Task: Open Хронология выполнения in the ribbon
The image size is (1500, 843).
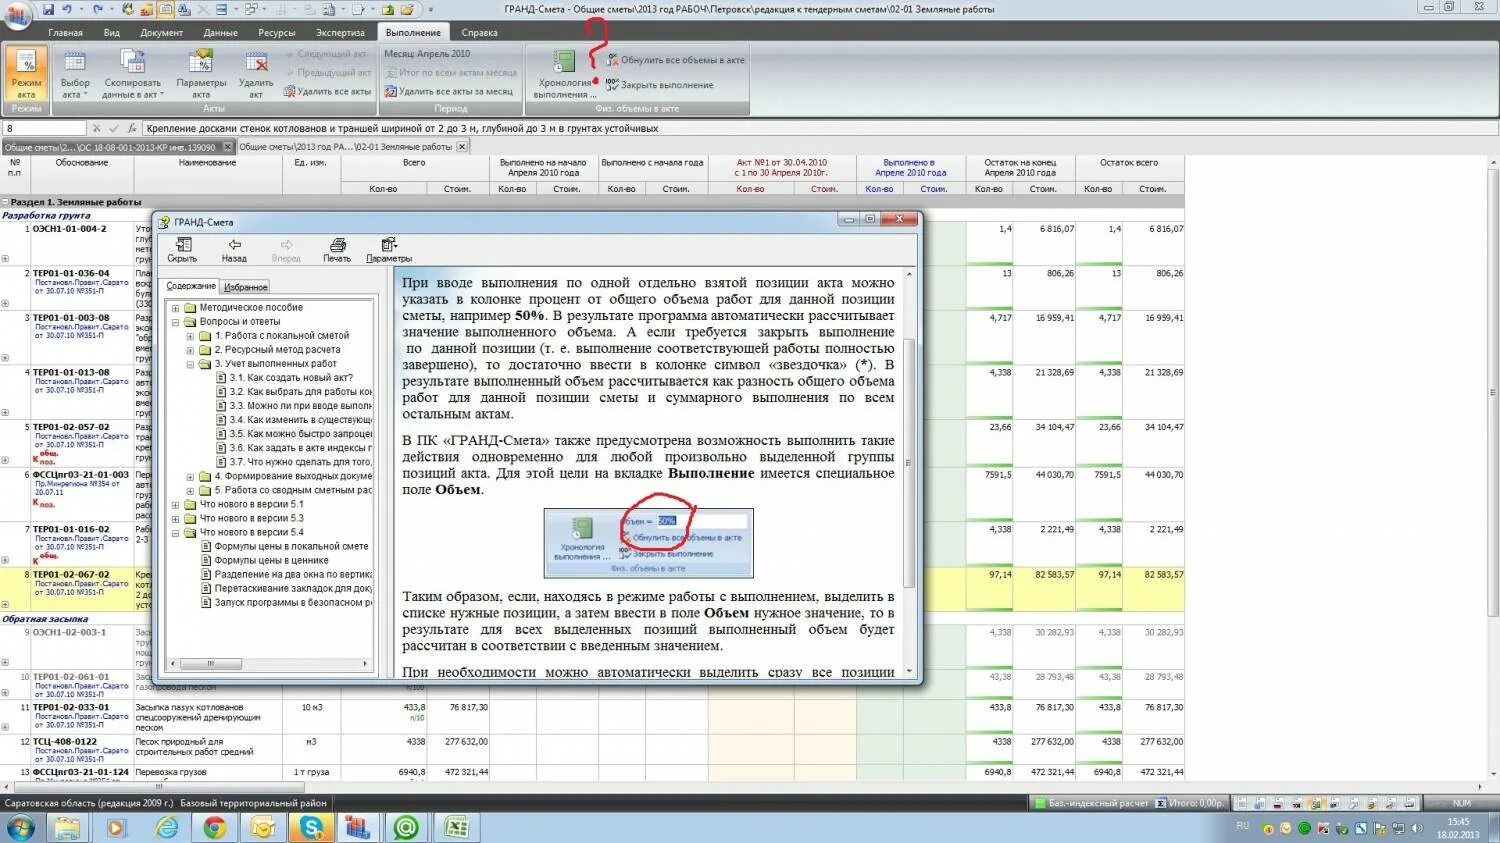Action: point(565,73)
